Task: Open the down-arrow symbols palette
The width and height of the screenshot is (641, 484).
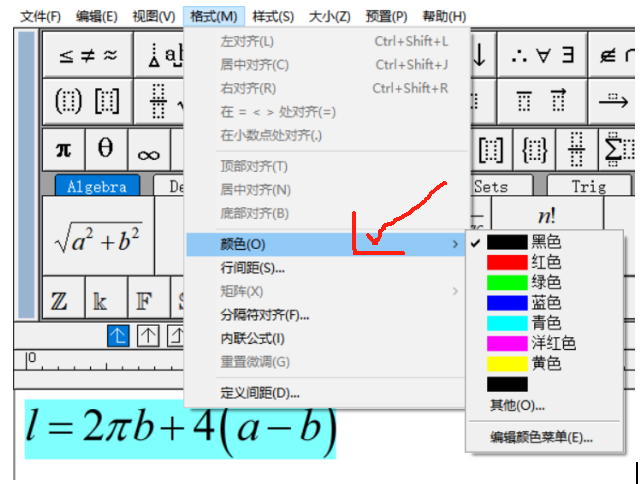Action: [483, 54]
